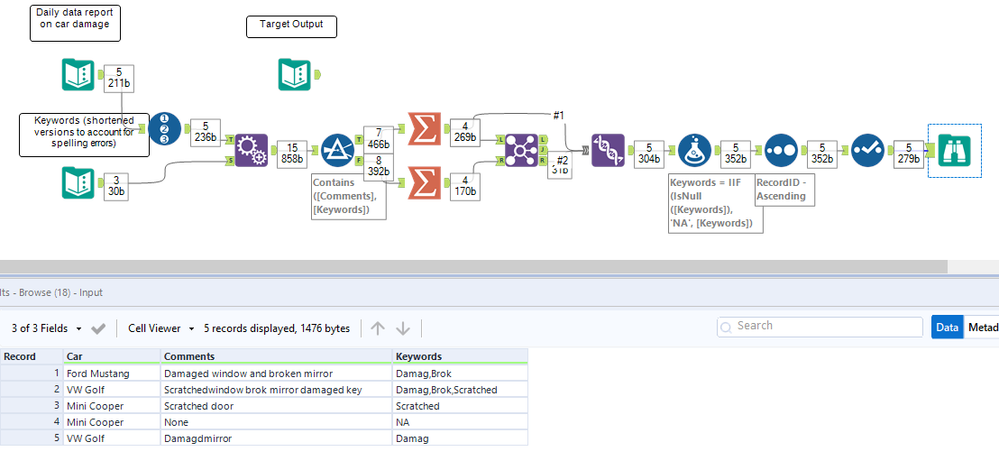
Task: Click the grey checkmark icon in results toolbar
Action: tap(98, 329)
